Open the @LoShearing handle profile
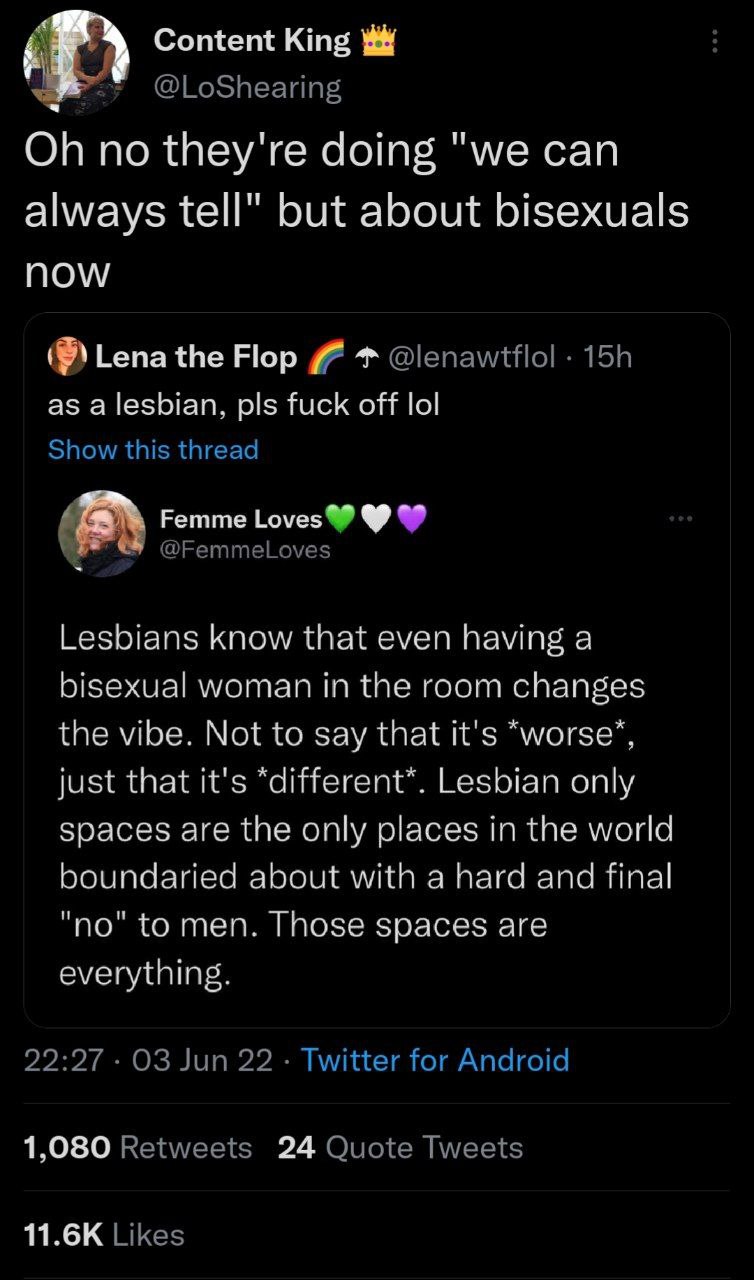Viewport: 754px width, 1280px height. tap(247, 88)
